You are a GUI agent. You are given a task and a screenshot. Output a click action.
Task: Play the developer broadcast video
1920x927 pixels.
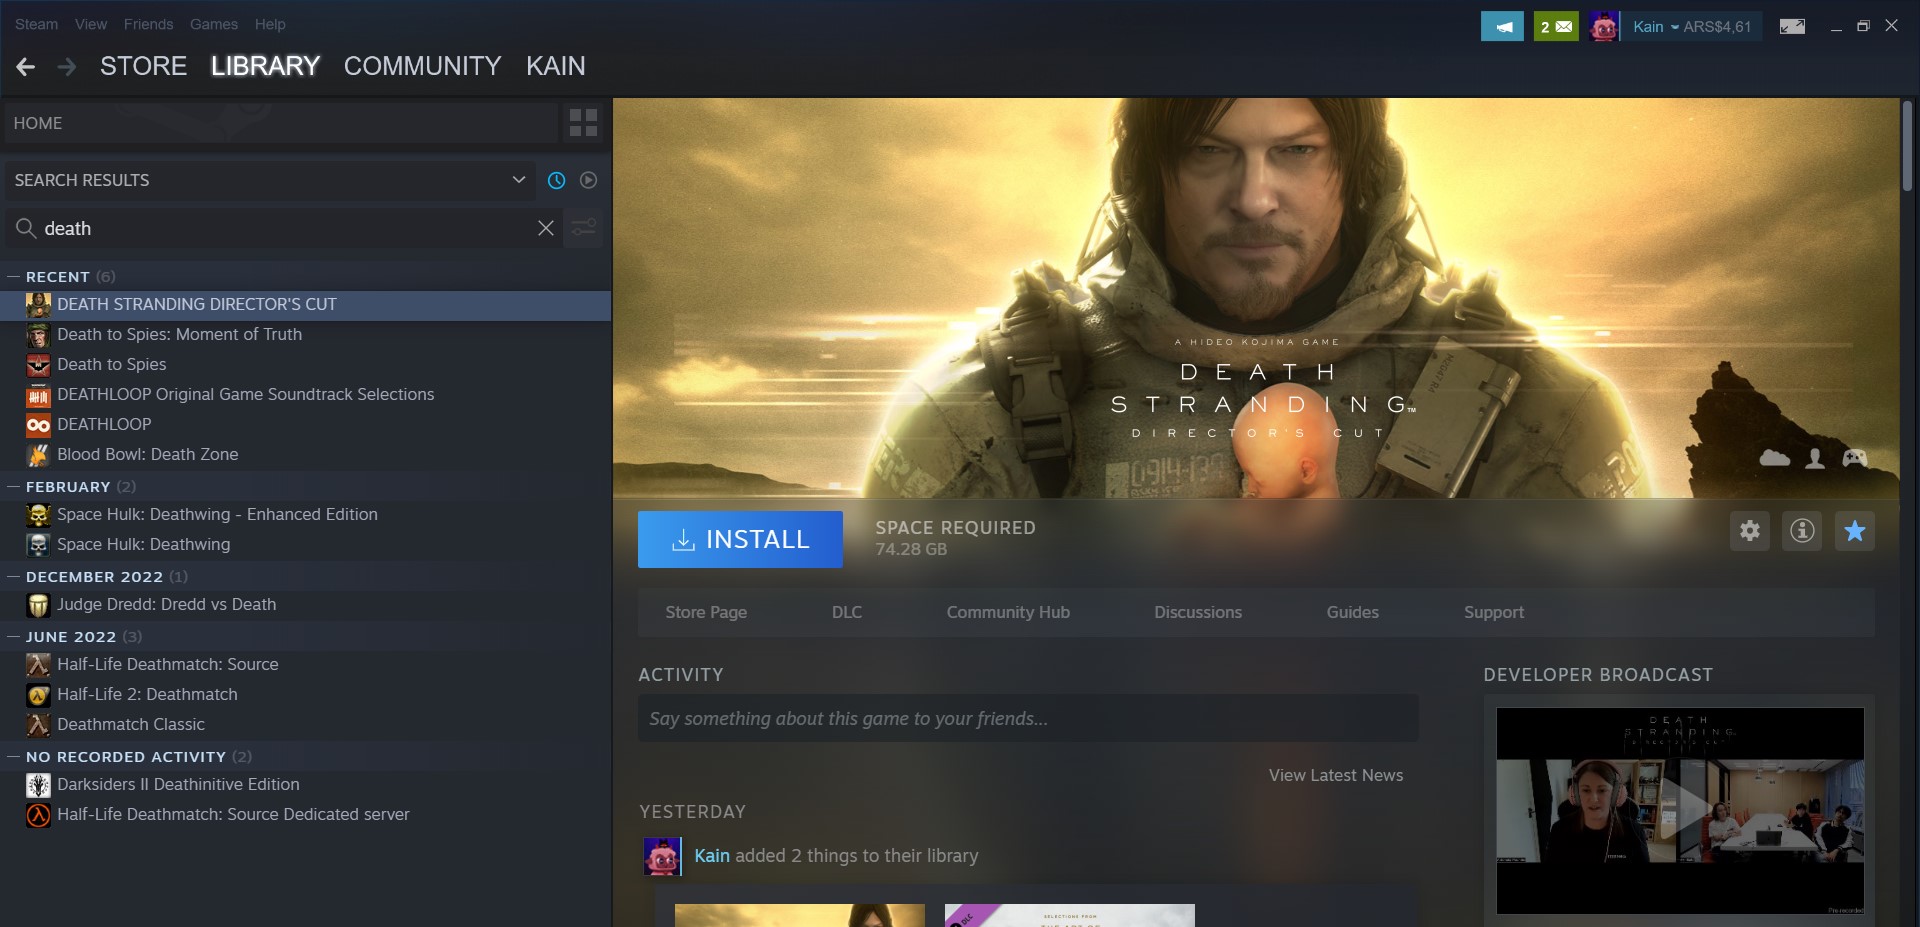pos(1680,811)
